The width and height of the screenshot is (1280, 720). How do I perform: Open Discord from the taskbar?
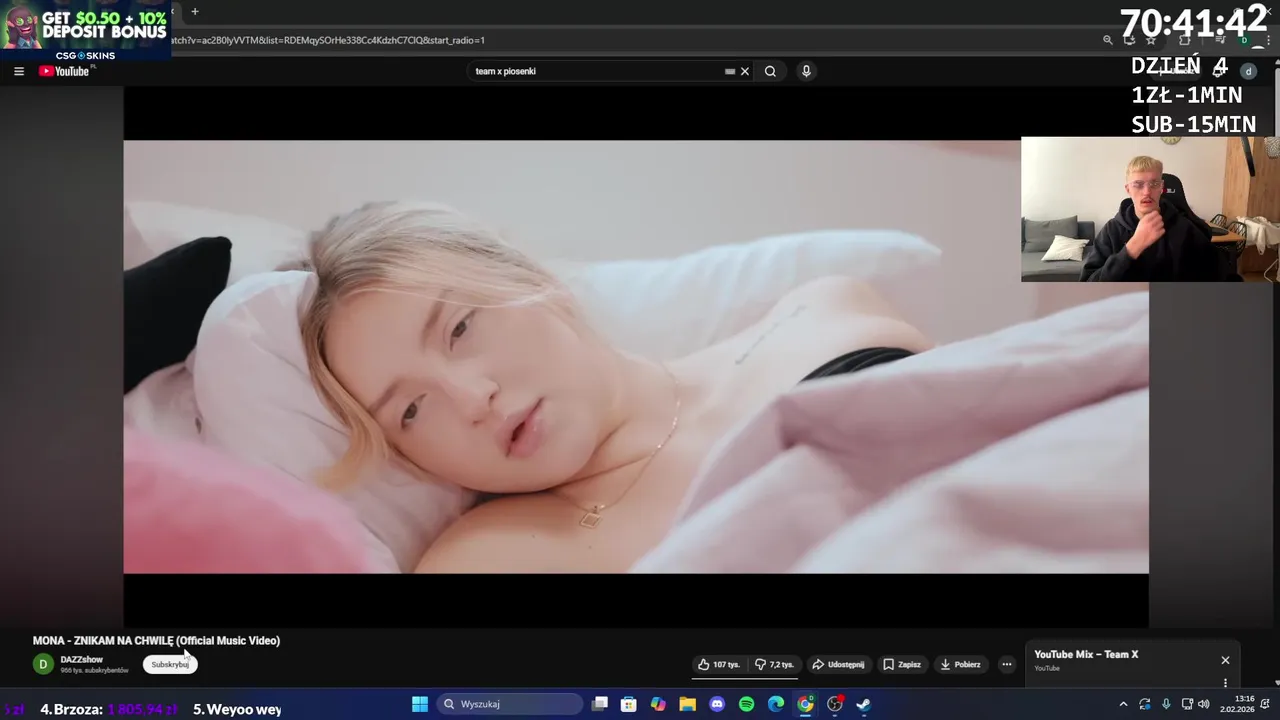coord(717,704)
